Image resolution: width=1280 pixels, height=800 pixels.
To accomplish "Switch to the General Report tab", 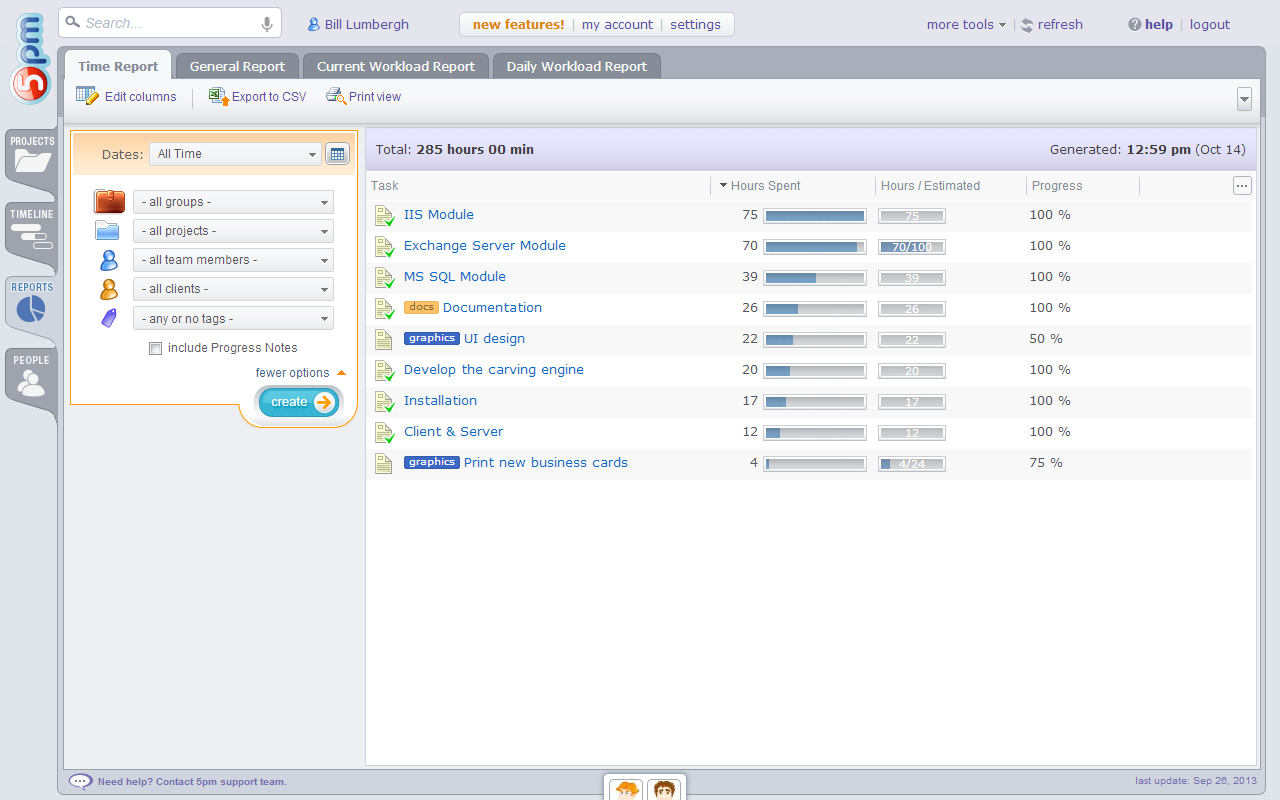I will click(x=237, y=66).
